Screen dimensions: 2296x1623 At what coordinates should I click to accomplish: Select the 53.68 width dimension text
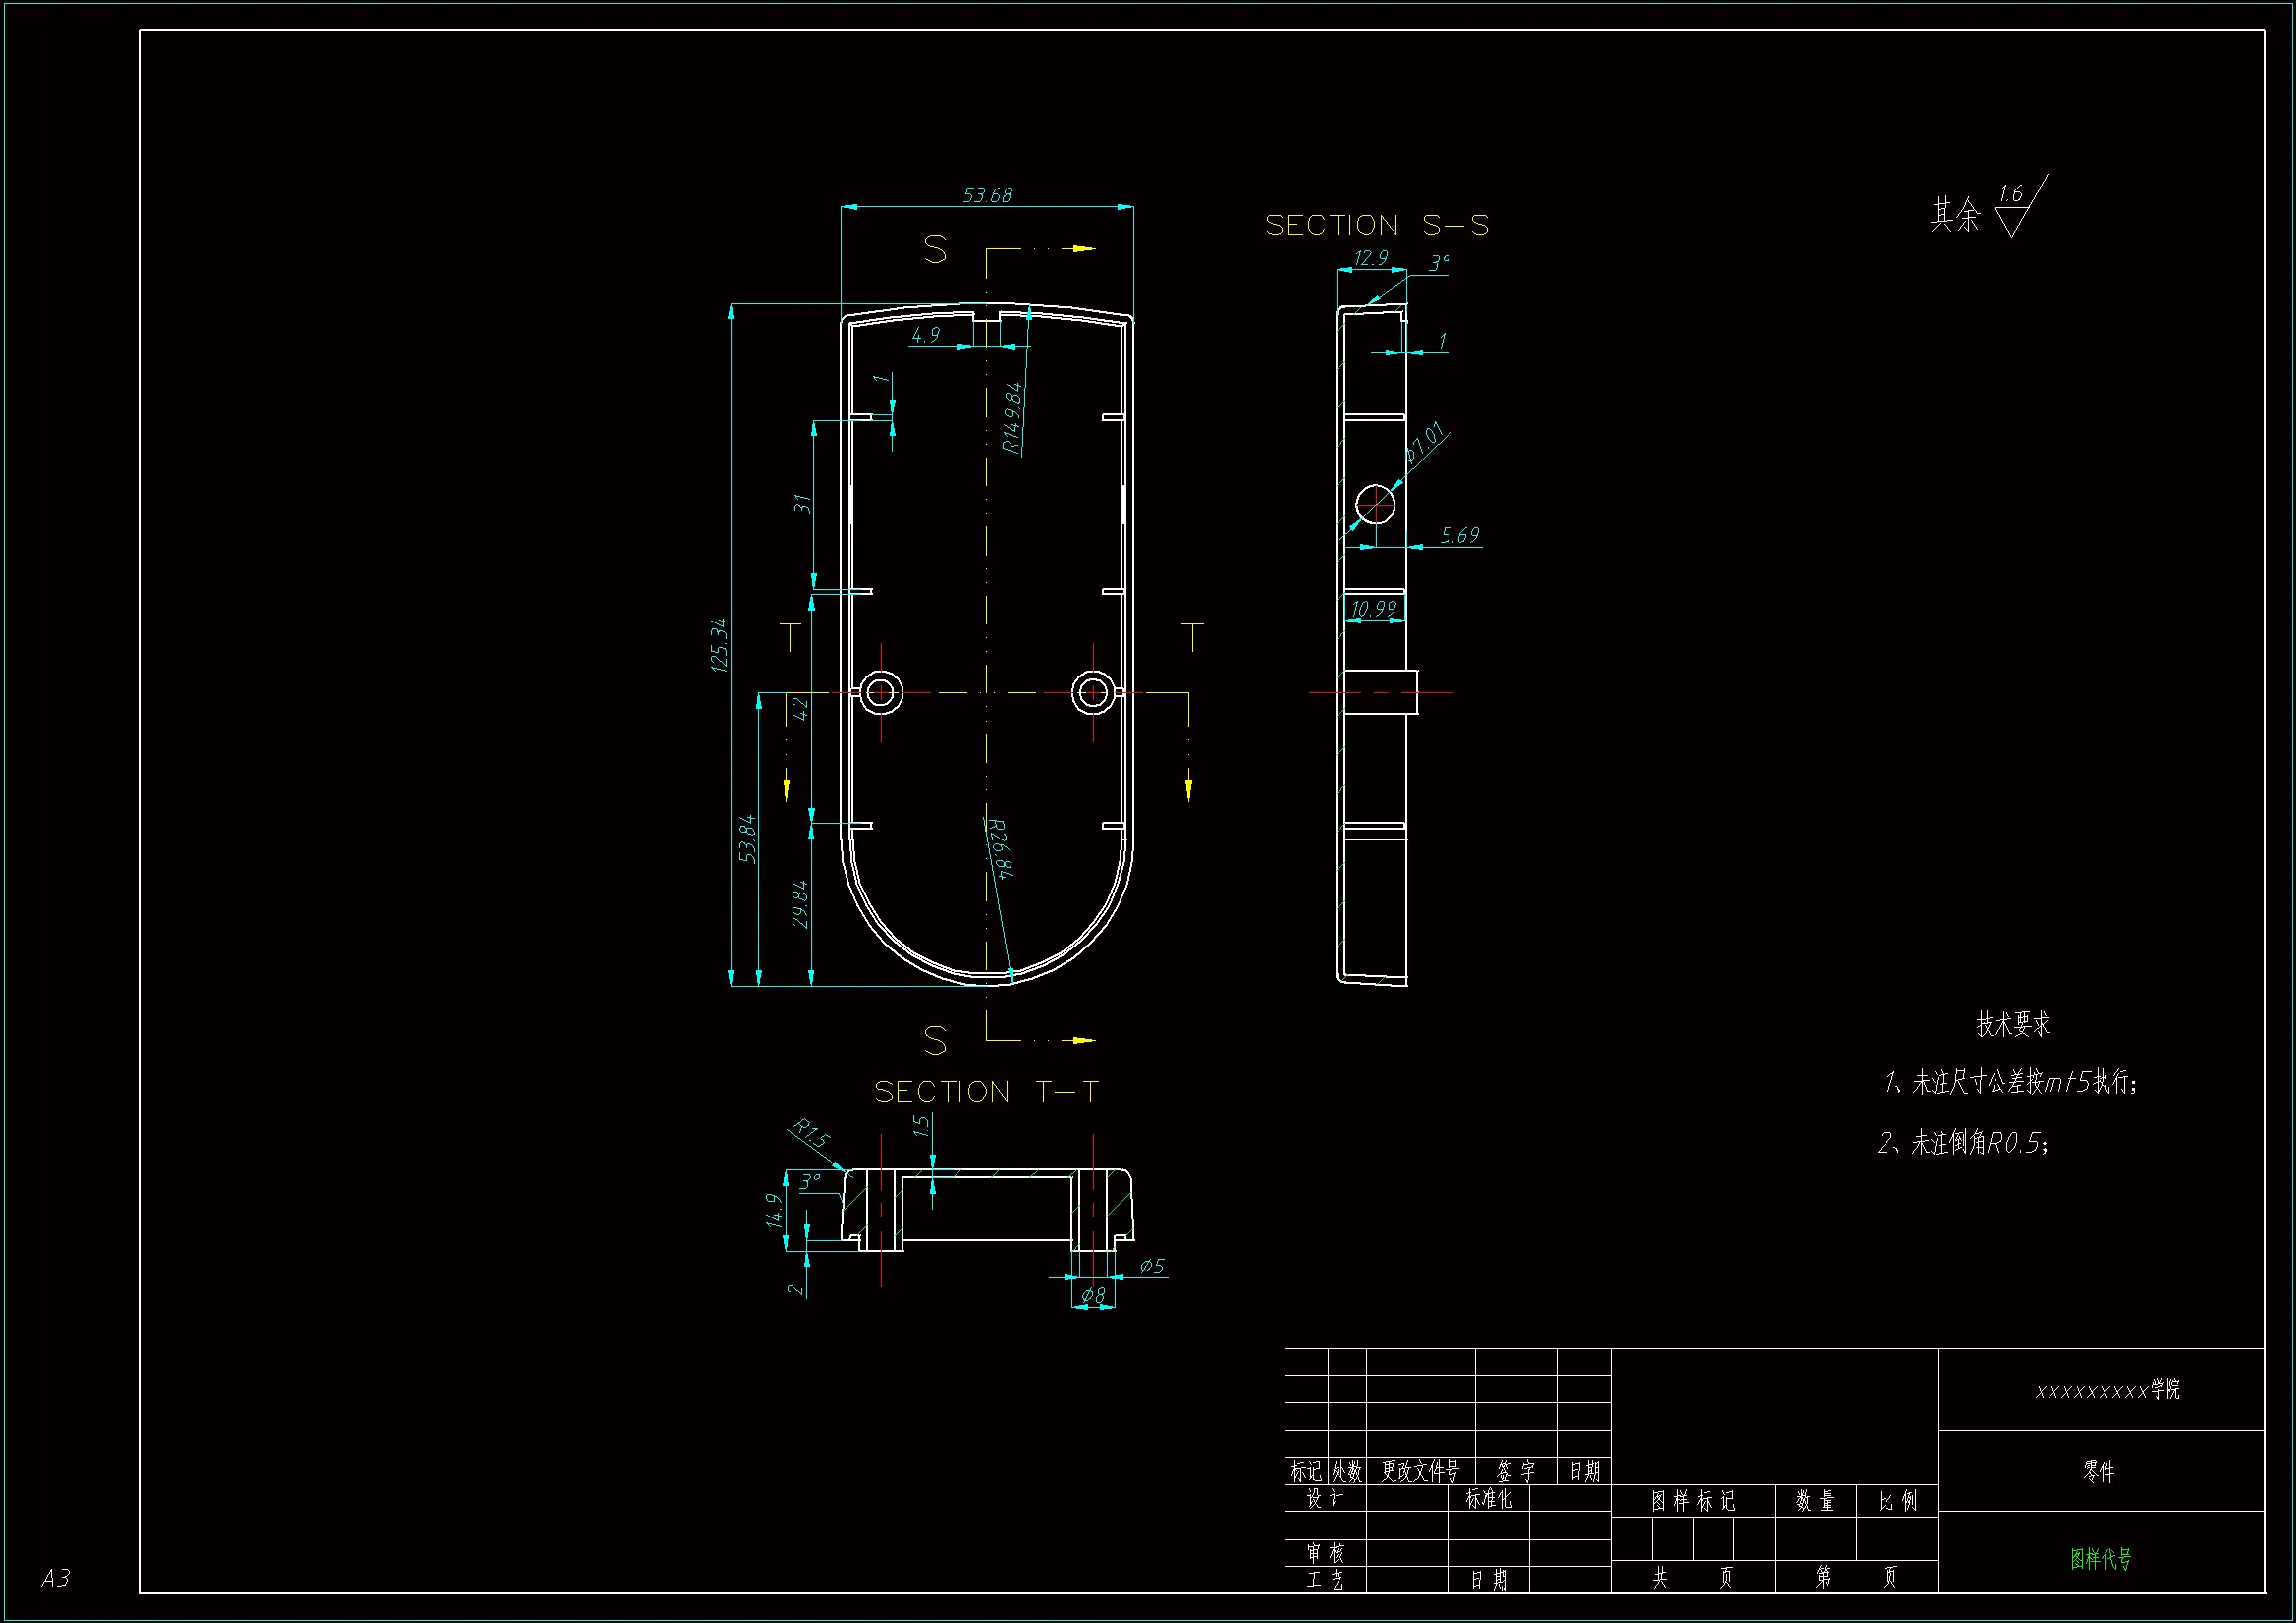point(986,195)
